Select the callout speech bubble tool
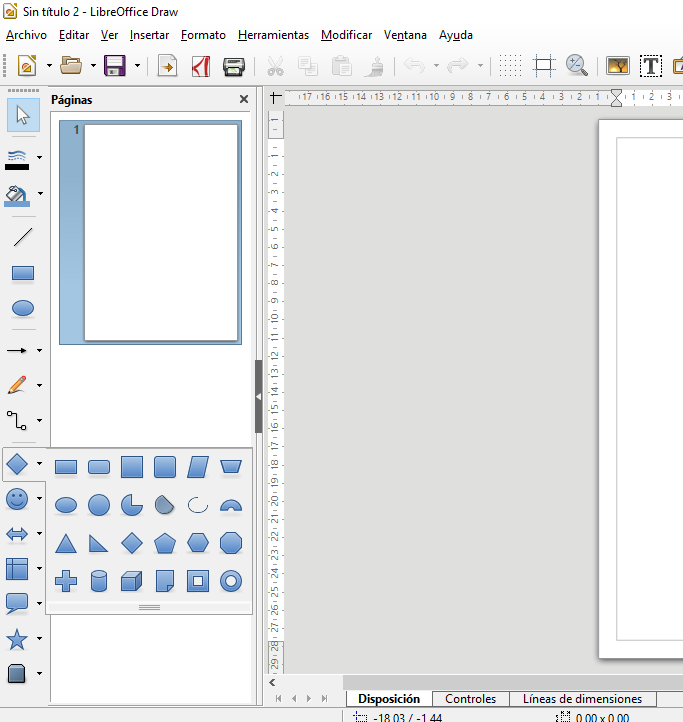 point(17,603)
